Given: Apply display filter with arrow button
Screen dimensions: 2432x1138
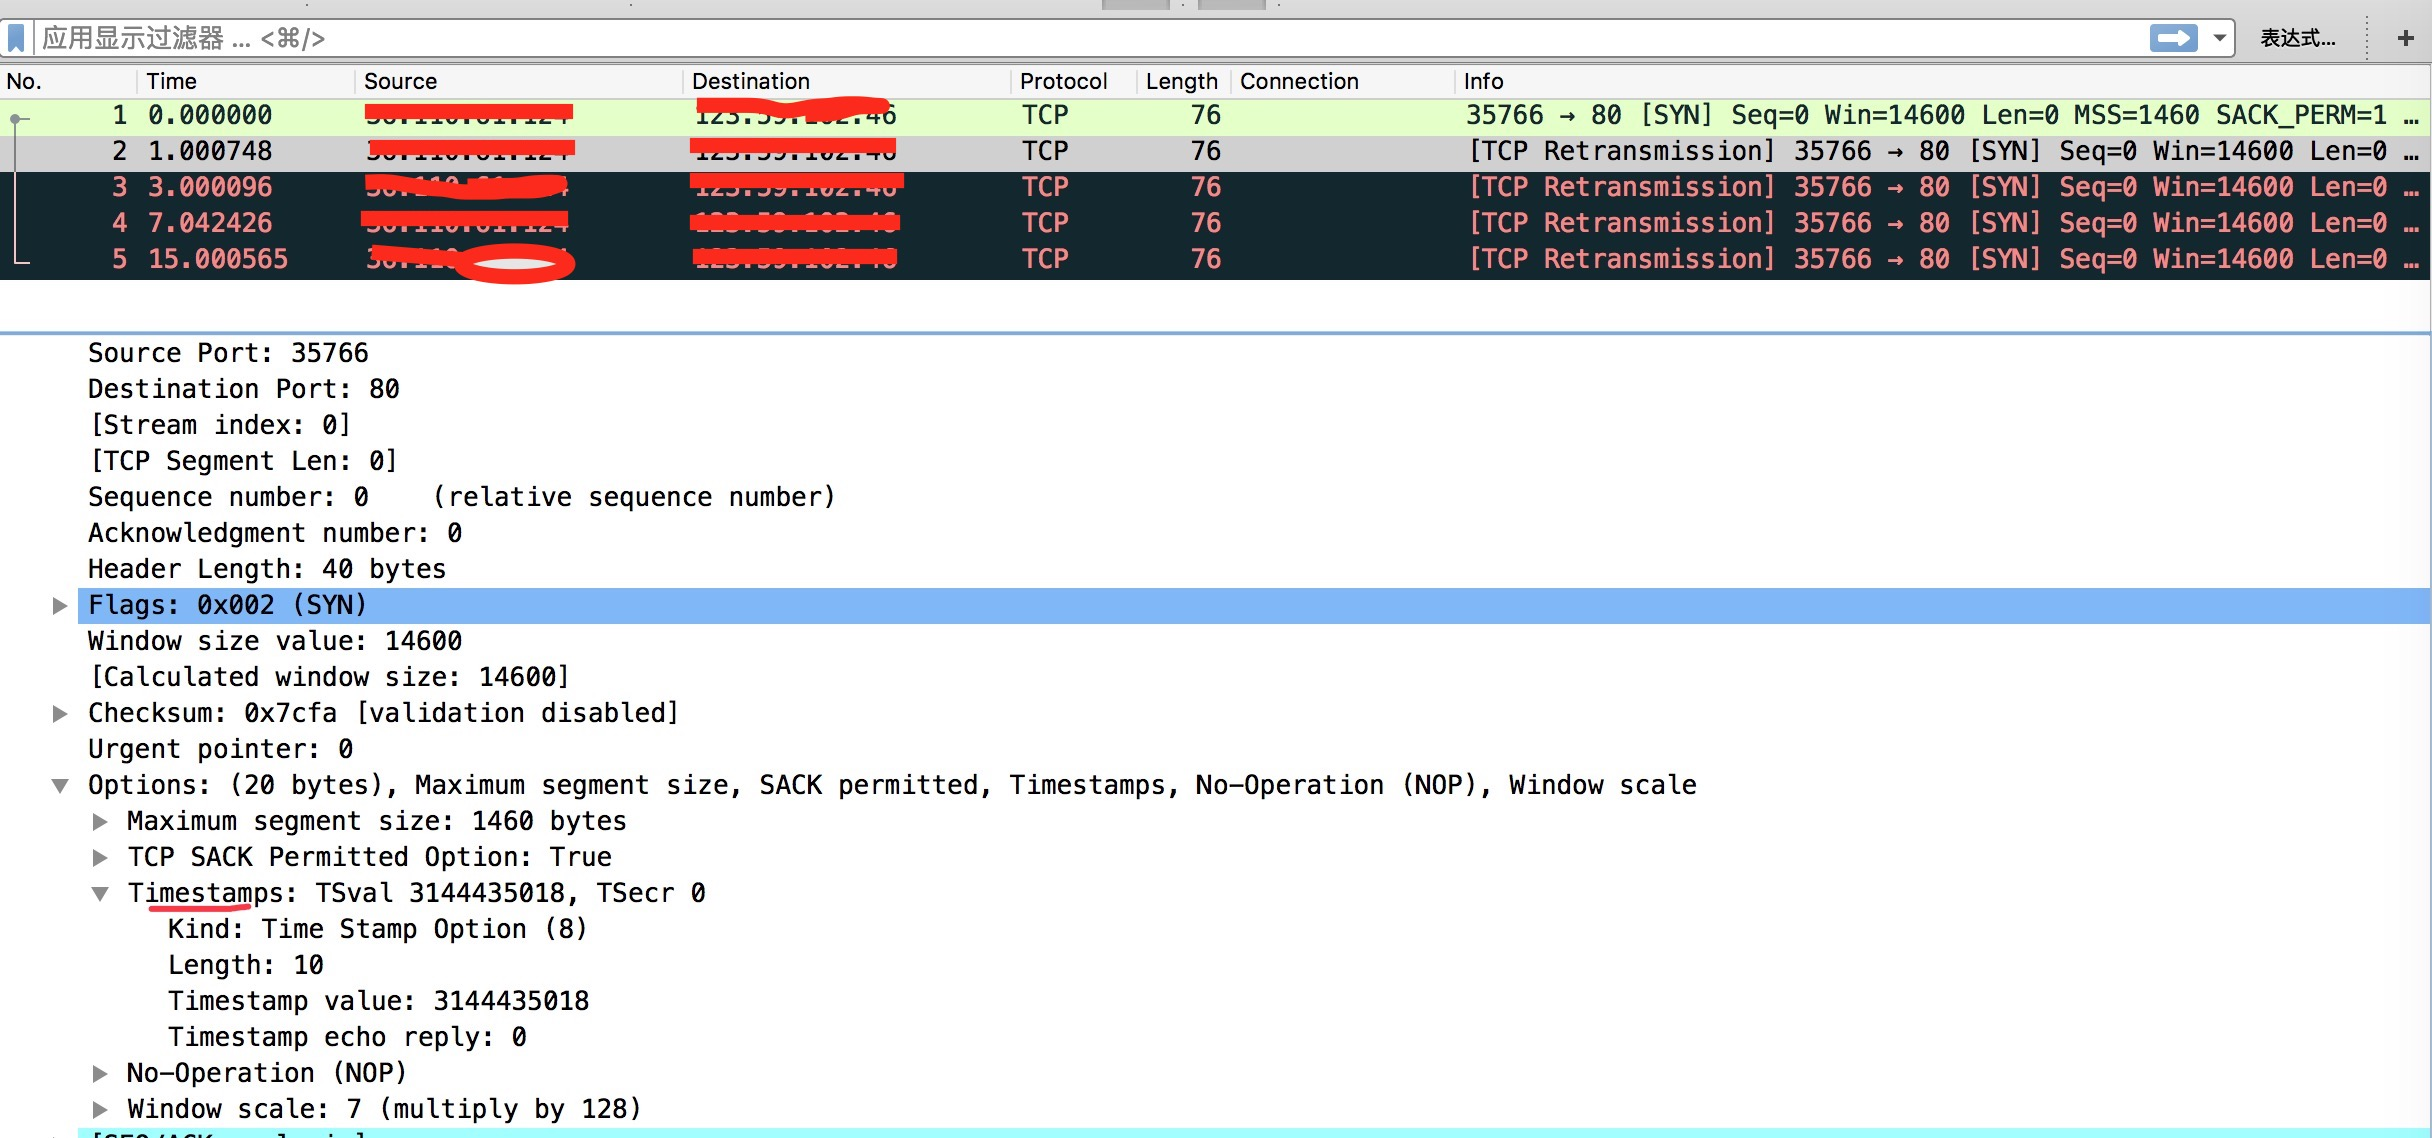Looking at the screenshot, I should coord(2173,38).
